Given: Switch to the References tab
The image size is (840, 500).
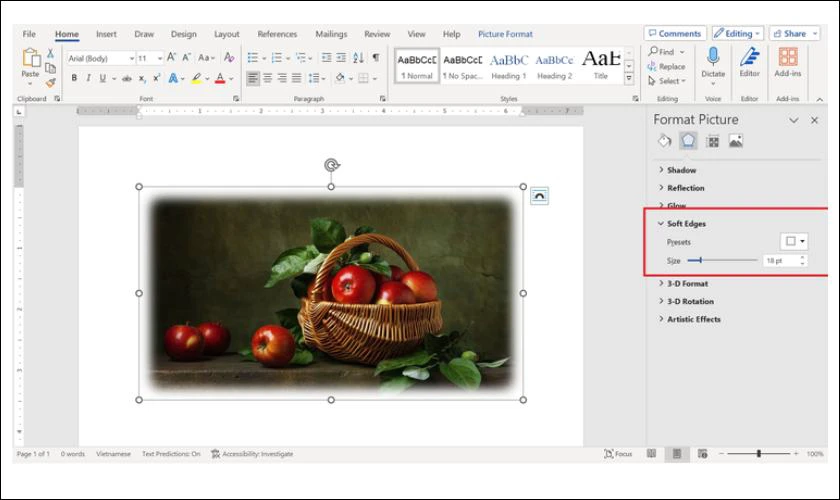Looking at the screenshot, I should pyautogui.click(x=277, y=34).
